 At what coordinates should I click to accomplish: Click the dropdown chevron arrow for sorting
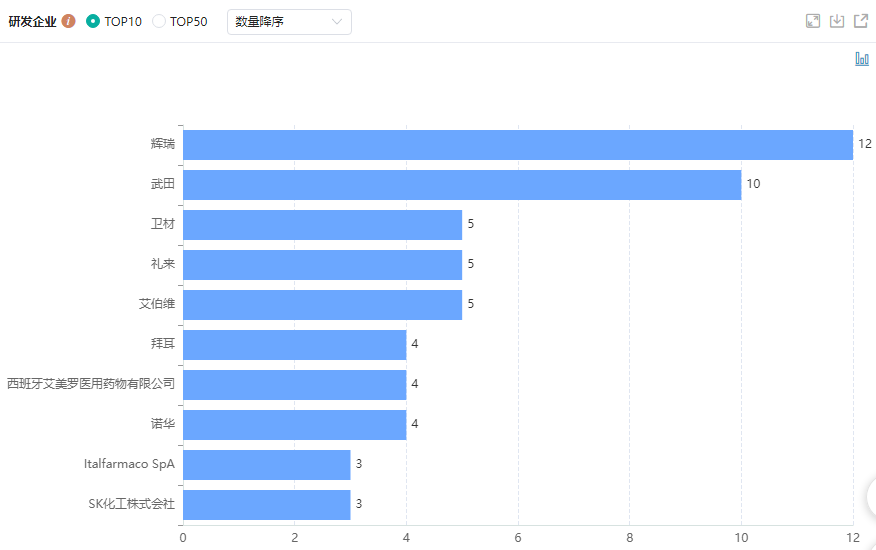click(336, 21)
